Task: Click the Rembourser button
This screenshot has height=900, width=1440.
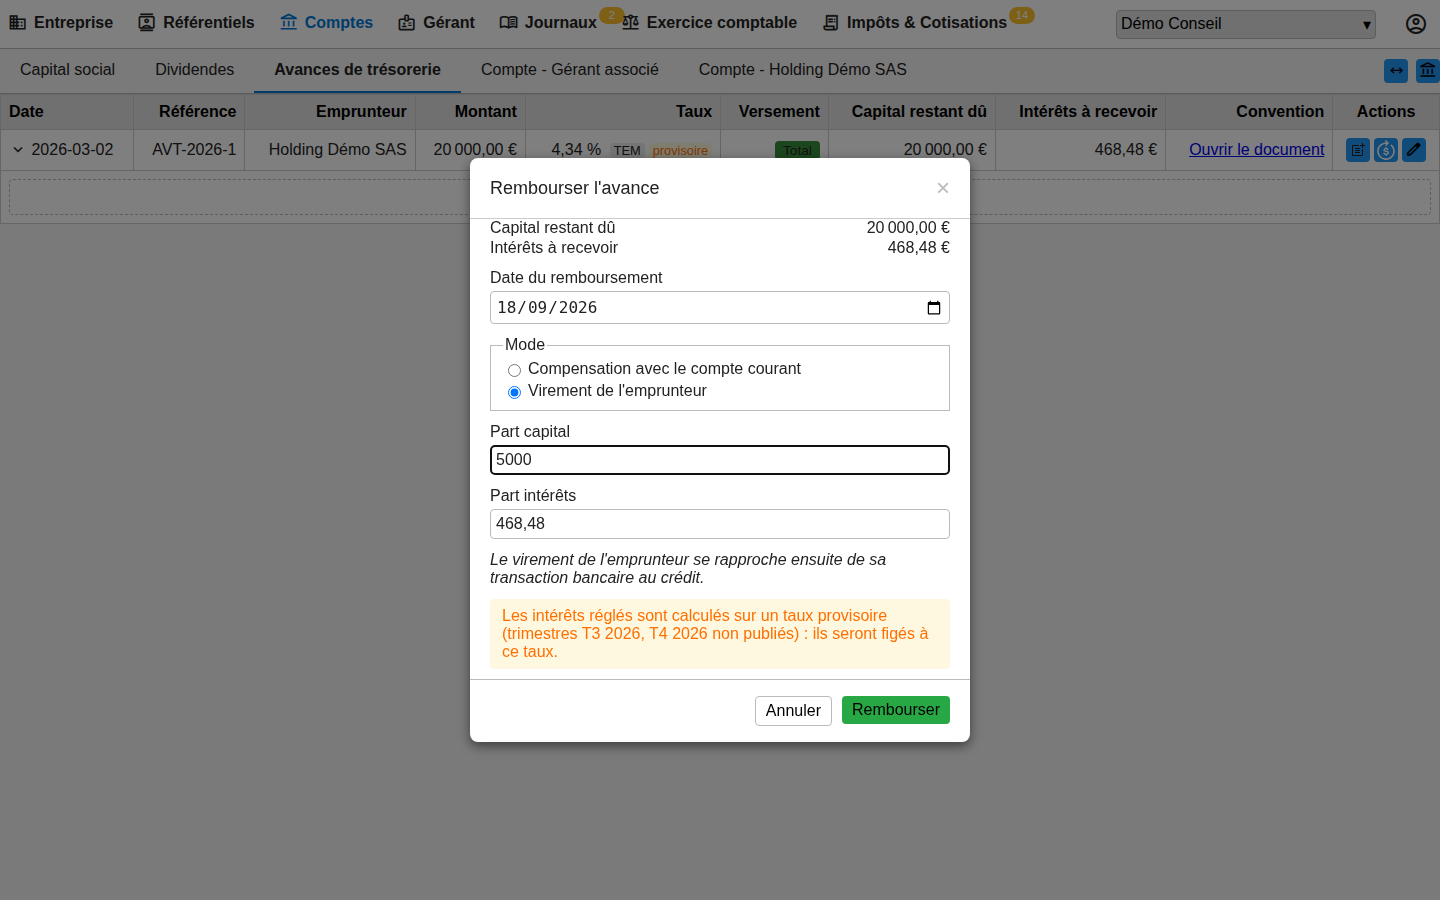Action: (896, 710)
